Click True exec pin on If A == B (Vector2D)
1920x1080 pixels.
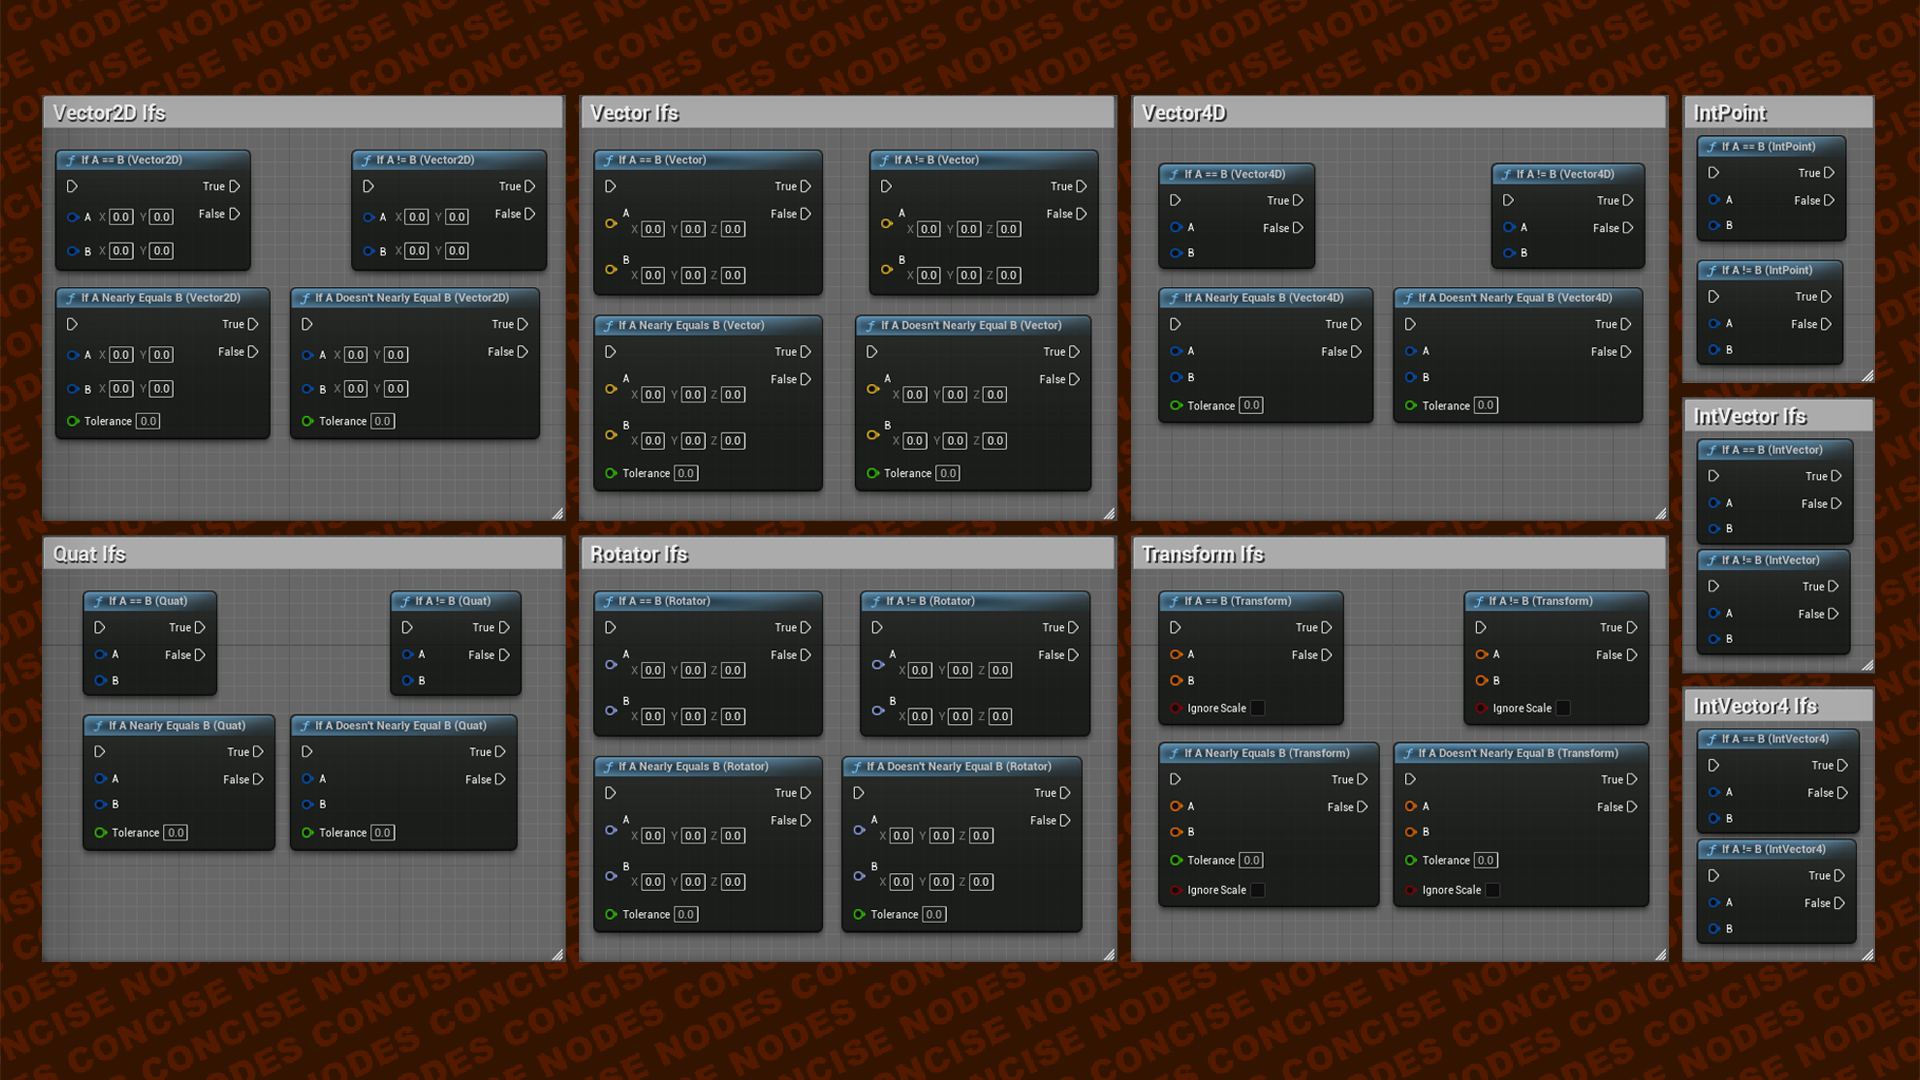coord(235,186)
